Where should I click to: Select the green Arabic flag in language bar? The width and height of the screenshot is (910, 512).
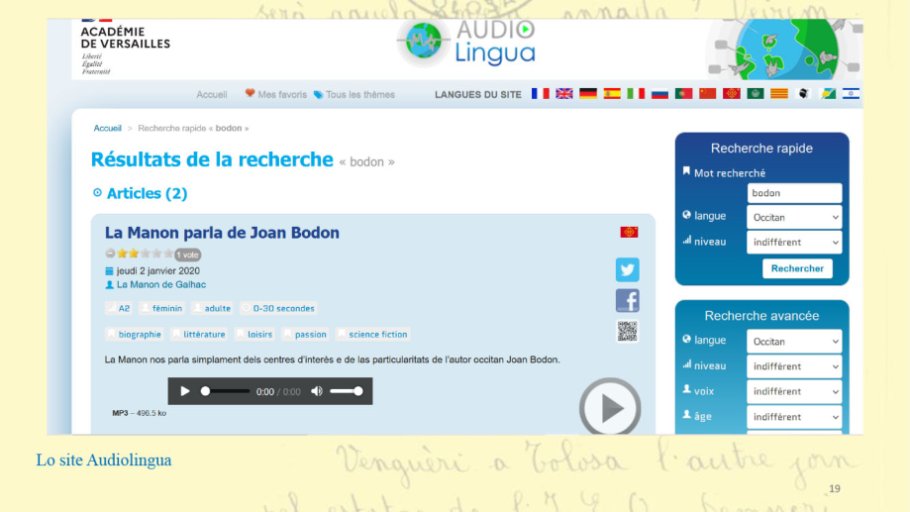(x=755, y=93)
